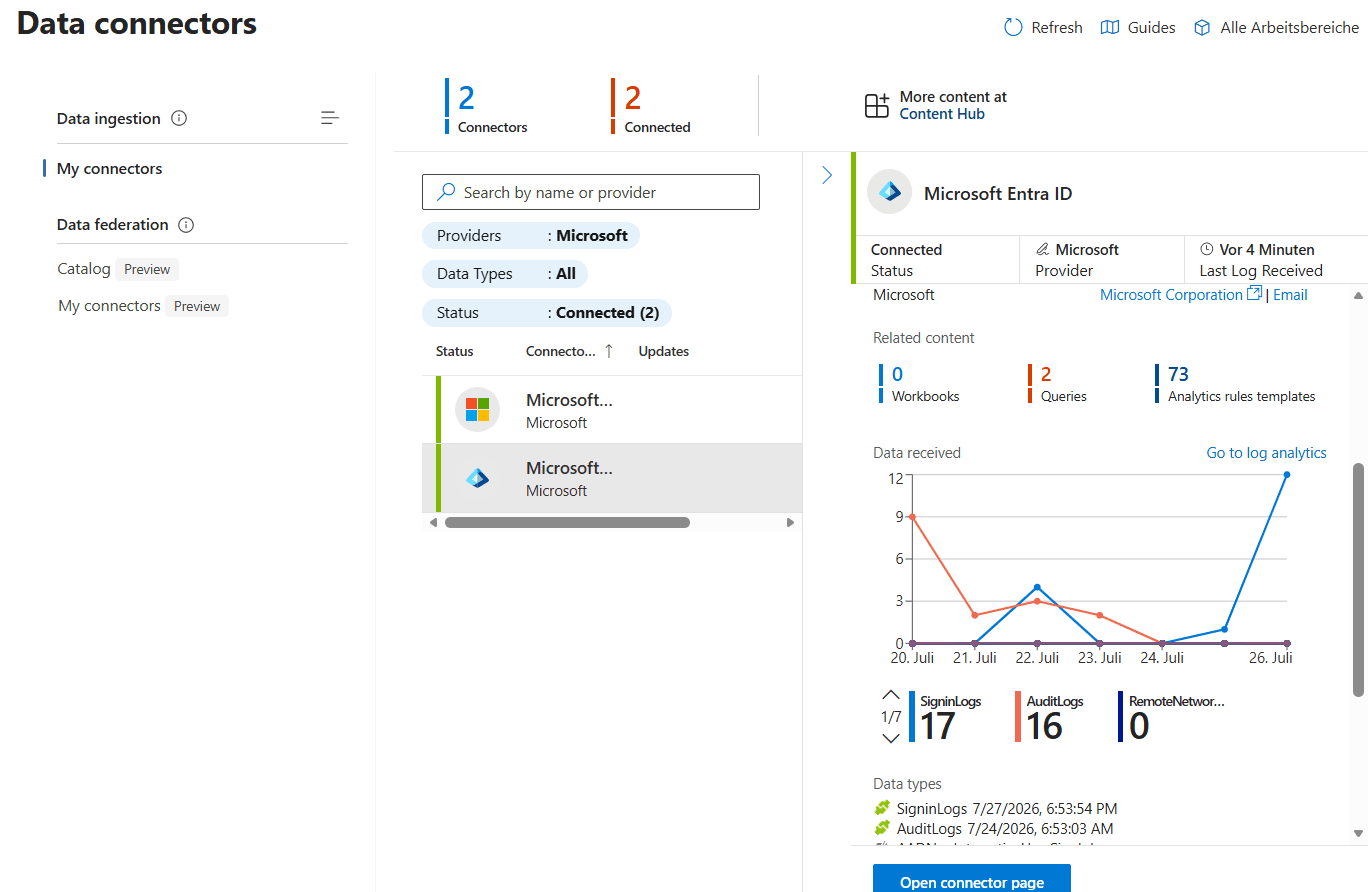Image resolution: width=1371 pixels, height=892 pixels.
Task: Click the external link icon after Microsoft Corporation
Action: (x=1254, y=294)
